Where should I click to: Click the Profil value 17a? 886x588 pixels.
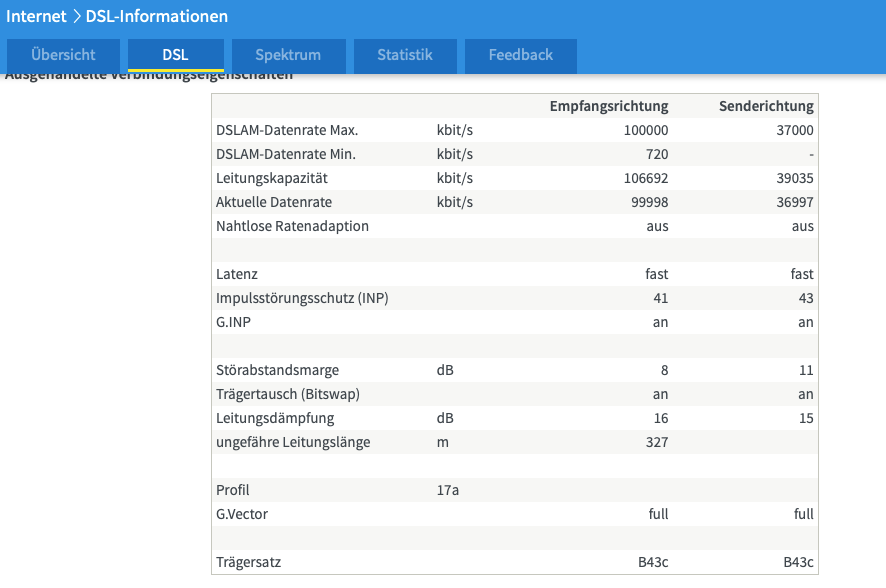click(448, 490)
